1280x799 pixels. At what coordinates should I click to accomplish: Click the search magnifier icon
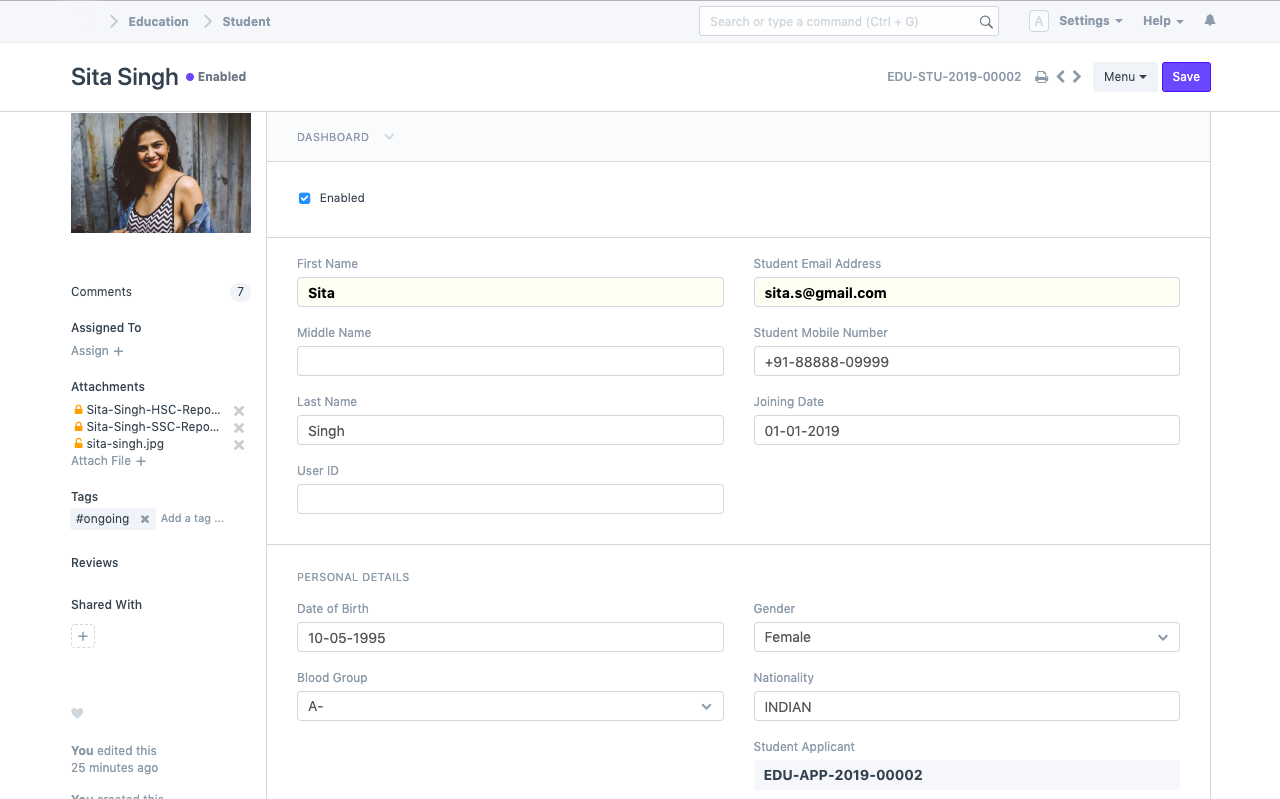(x=986, y=22)
